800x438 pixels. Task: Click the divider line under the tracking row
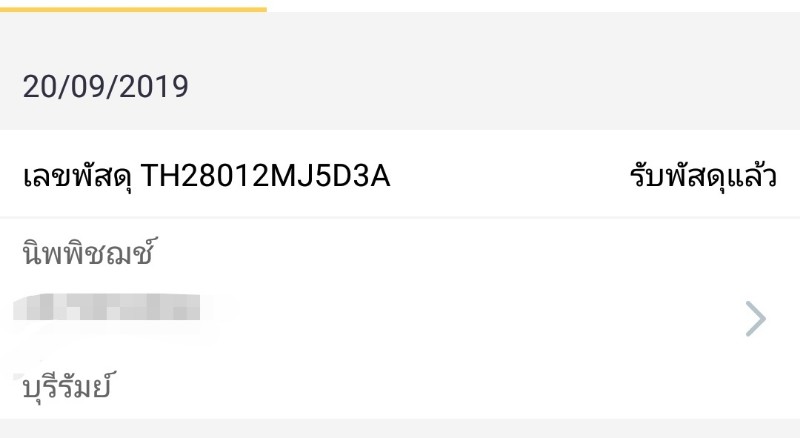point(400,218)
